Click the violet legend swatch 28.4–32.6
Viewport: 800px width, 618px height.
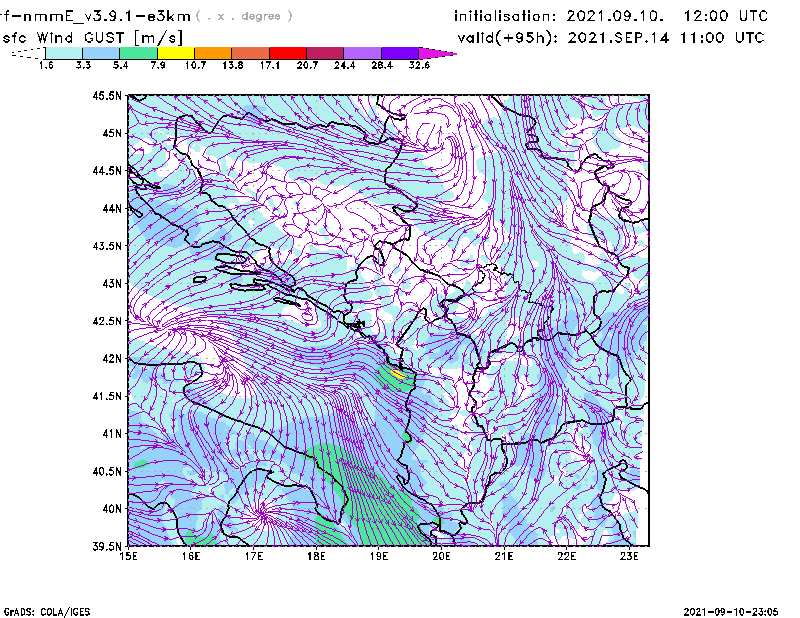[x=400, y=53]
